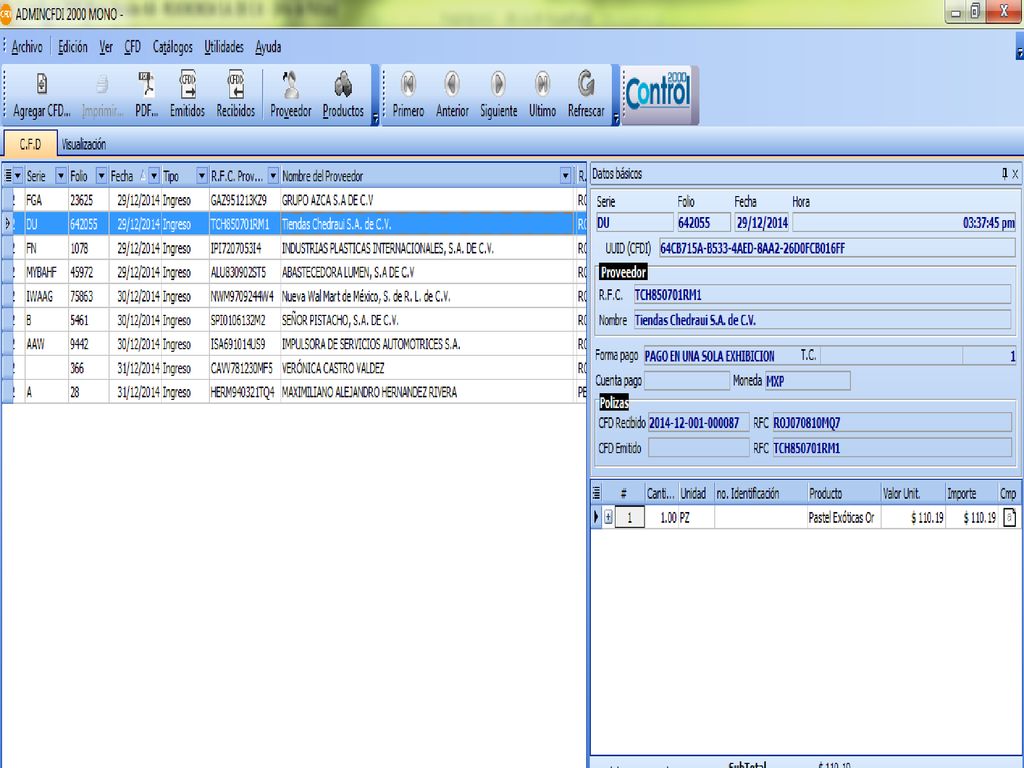This screenshot has height=768, width=1024.
Task: Open the Cmp icon for Pastel row
Action: pos(1009,517)
